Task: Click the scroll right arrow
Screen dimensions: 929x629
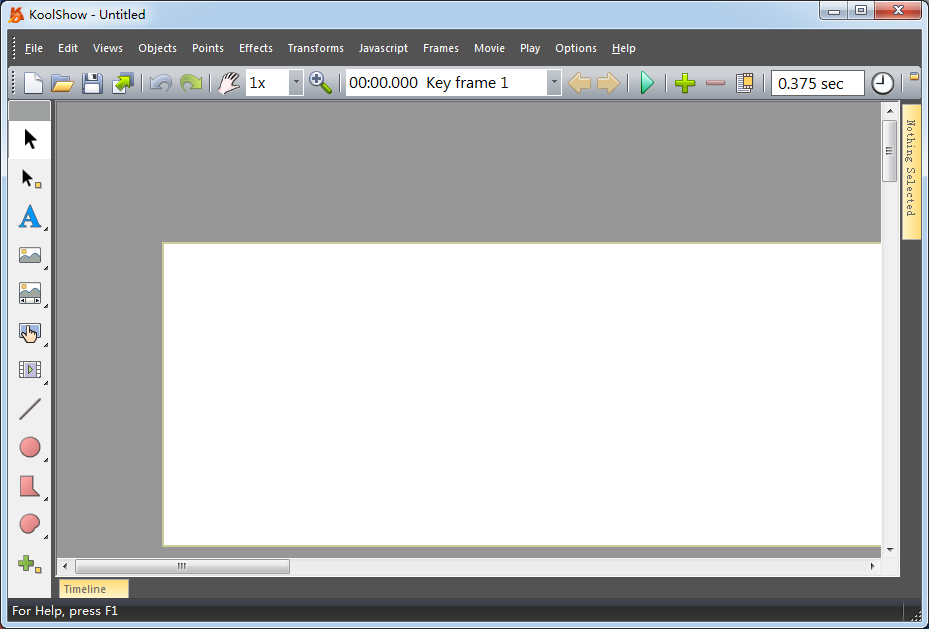Action: (872, 566)
